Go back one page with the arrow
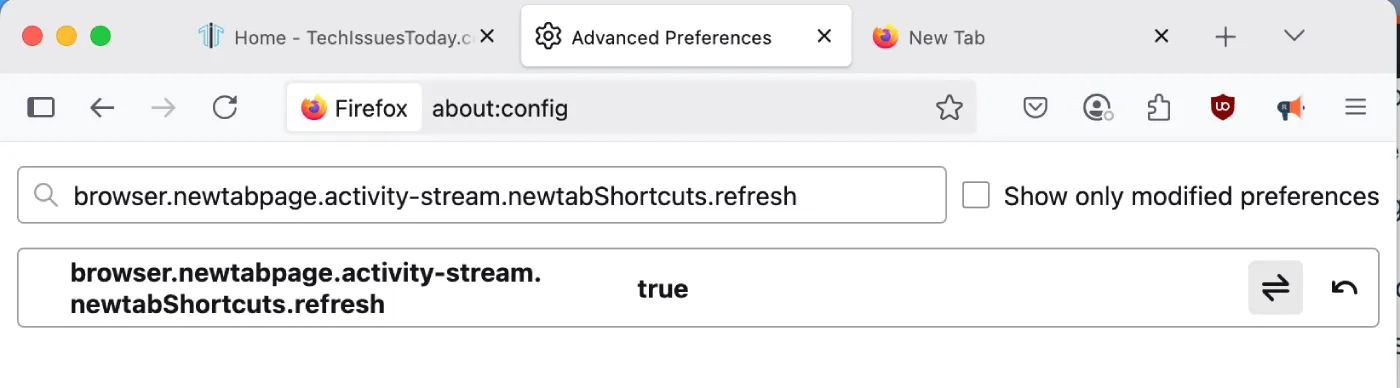The image size is (1400, 388). (x=103, y=108)
